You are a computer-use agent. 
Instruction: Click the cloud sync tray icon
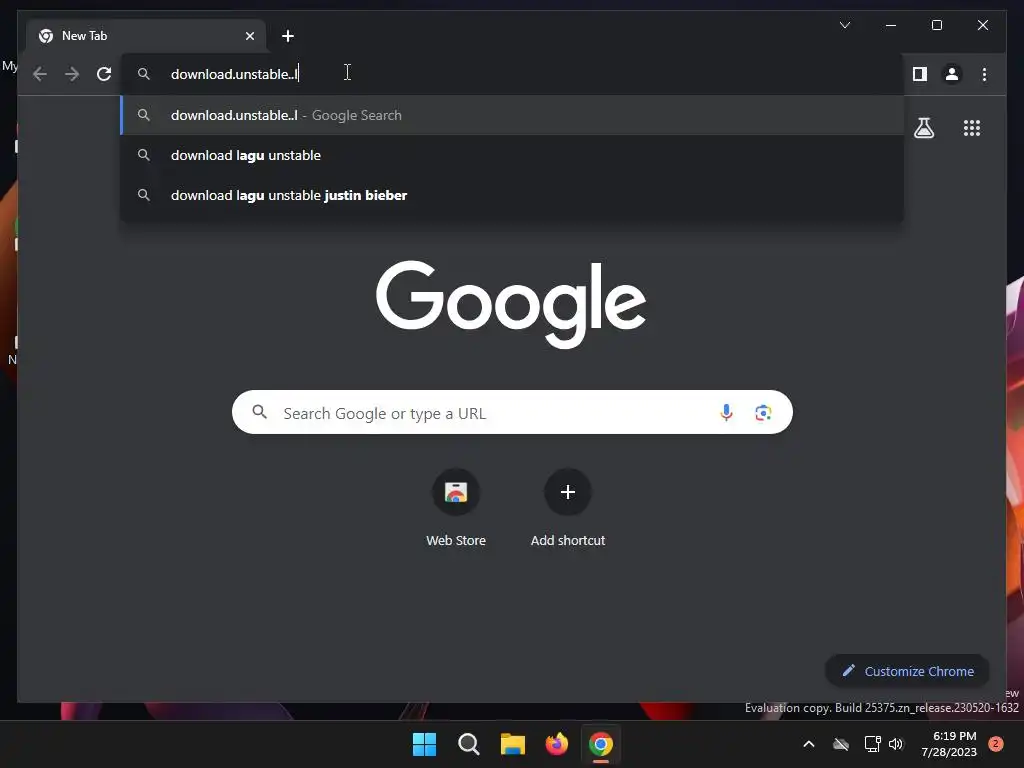pos(840,744)
